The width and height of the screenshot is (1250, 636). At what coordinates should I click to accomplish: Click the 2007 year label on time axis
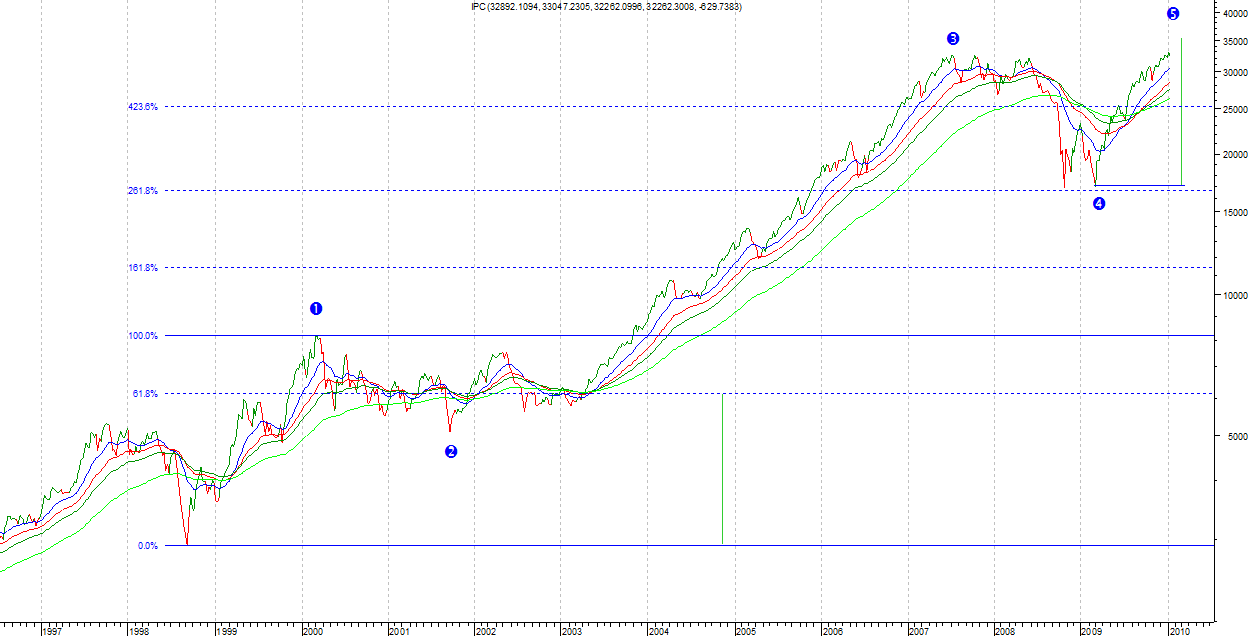click(x=919, y=631)
